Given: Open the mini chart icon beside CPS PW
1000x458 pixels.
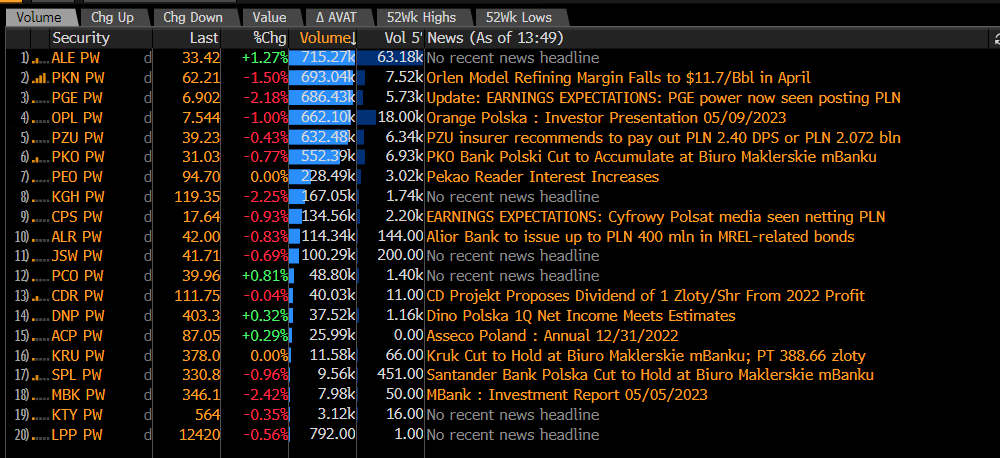Looking at the screenshot, I should tap(40, 217).
